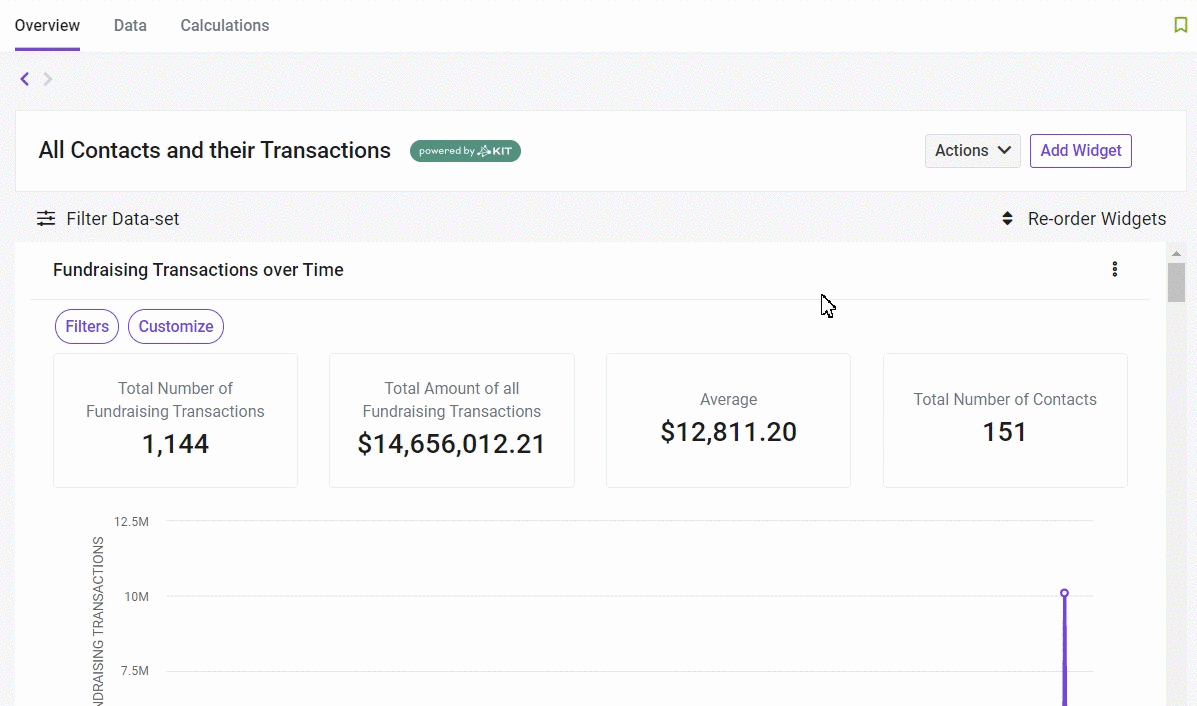
Task: Click the 10M axis label
Action: (137, 597)
